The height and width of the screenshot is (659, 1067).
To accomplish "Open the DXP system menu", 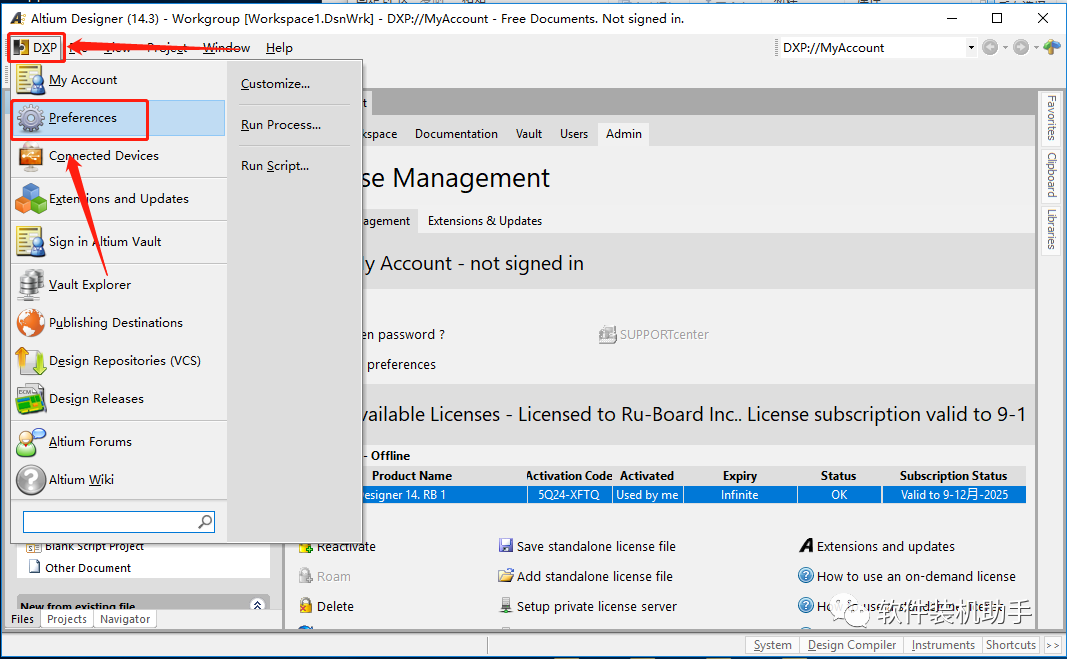I will click(x=36, y=48).
